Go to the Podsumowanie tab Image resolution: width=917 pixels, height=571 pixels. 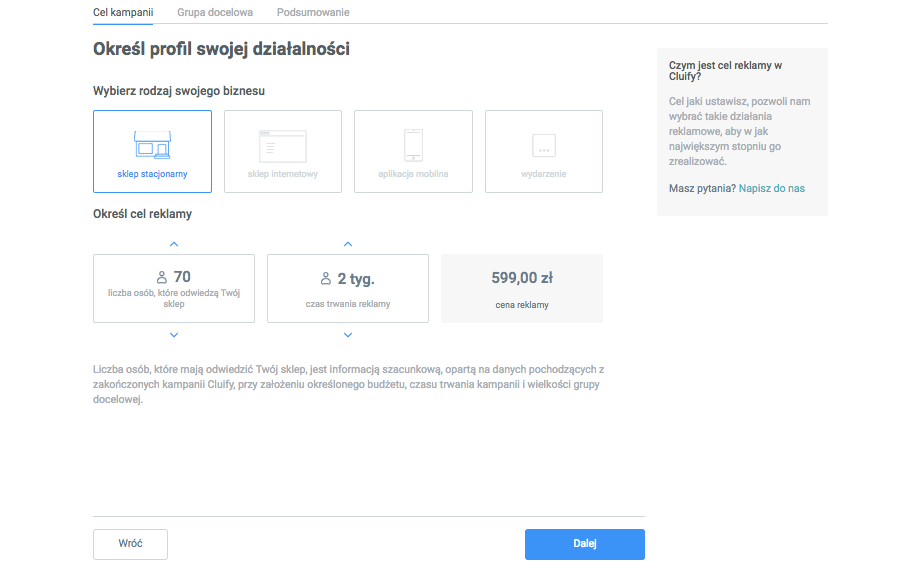click(x=313, y=12)
